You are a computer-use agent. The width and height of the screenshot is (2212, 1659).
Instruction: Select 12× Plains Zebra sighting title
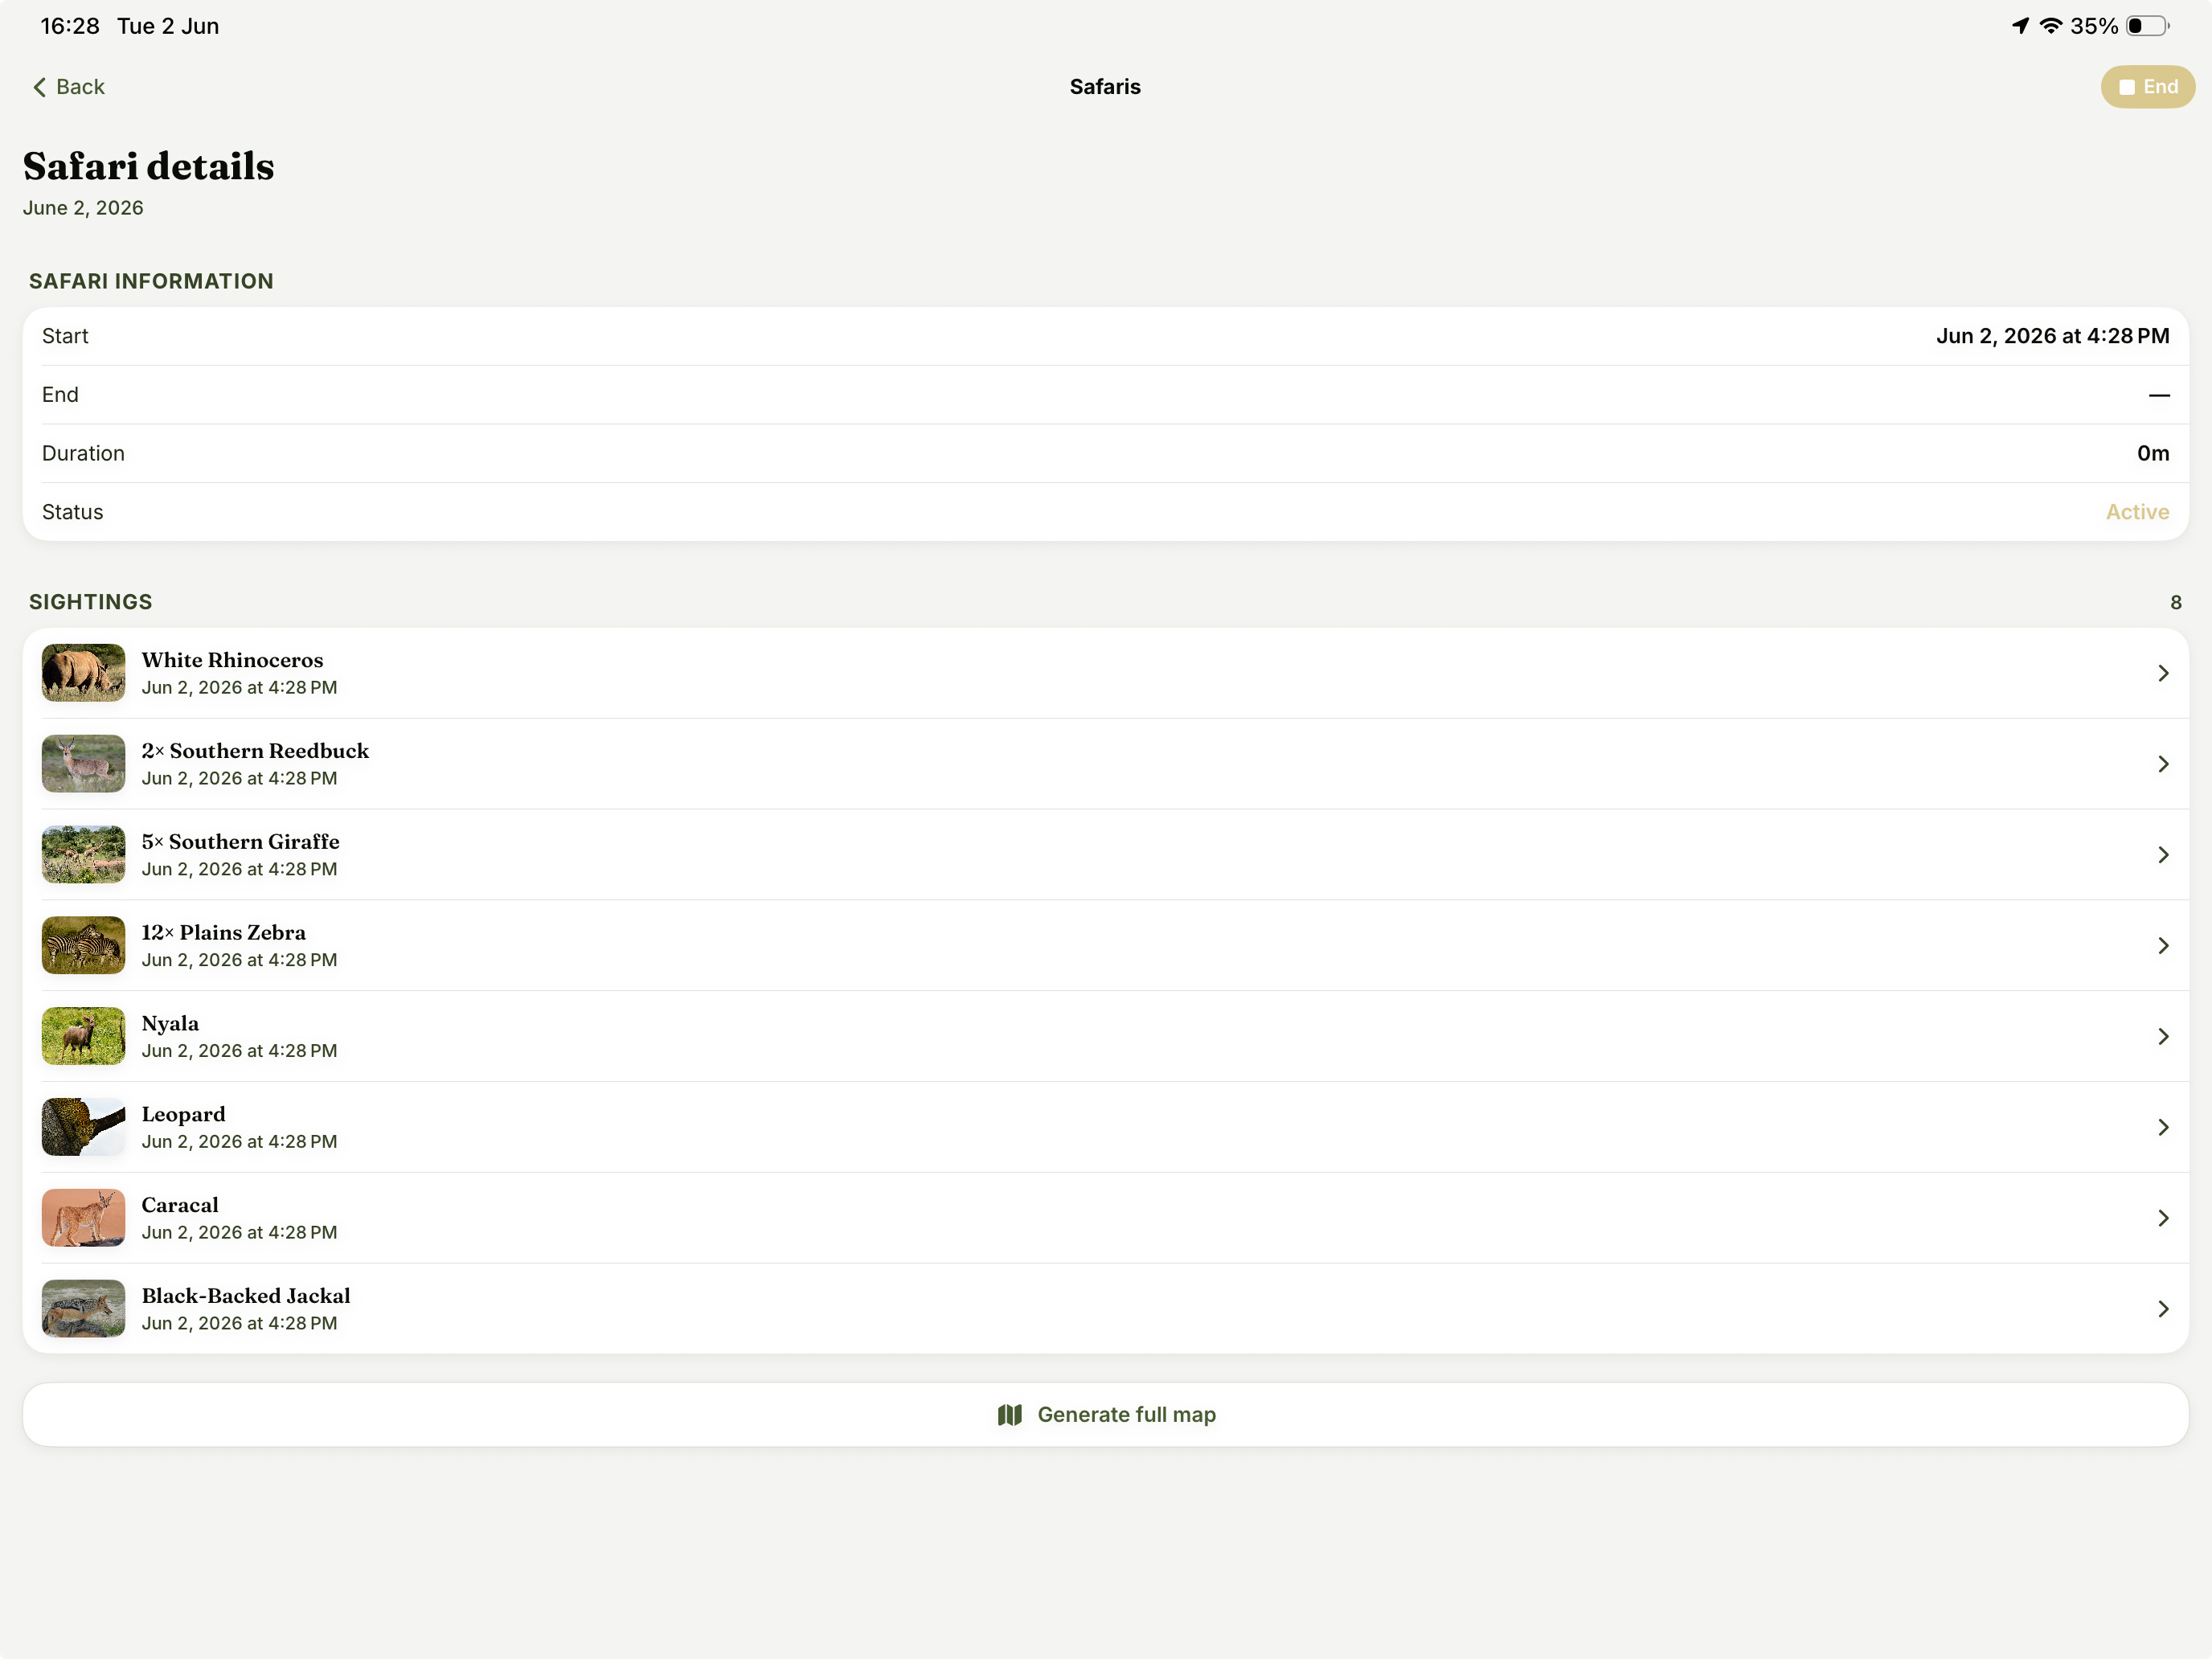[223, 933]
